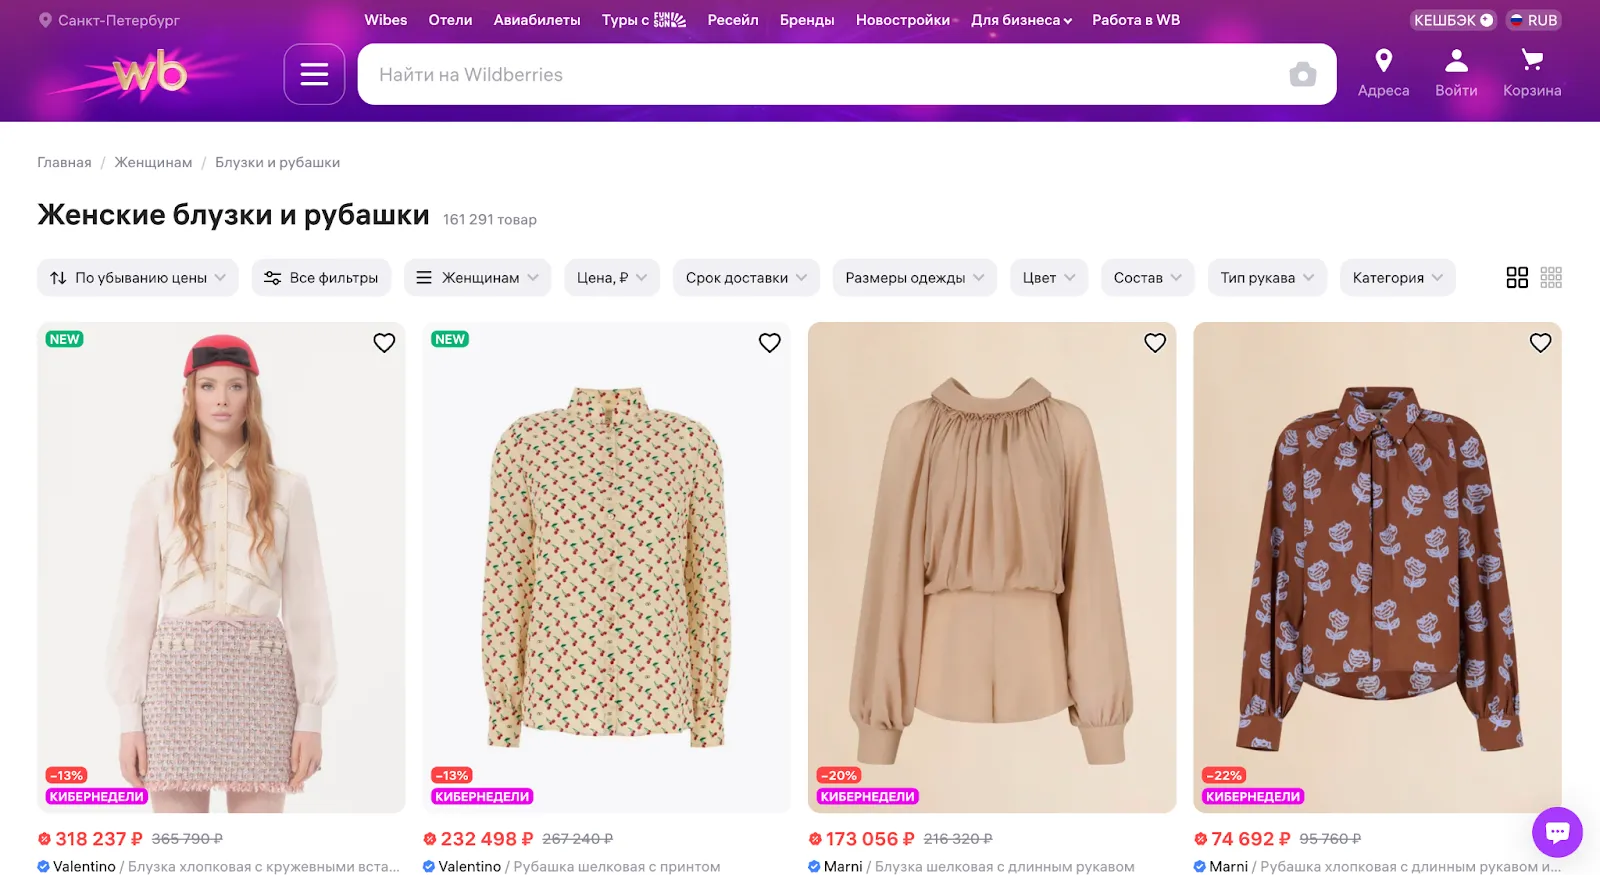Toggle heart on beige Marni silk blouse
This screenshot has height=875, width=1600.
point(1155,343)
